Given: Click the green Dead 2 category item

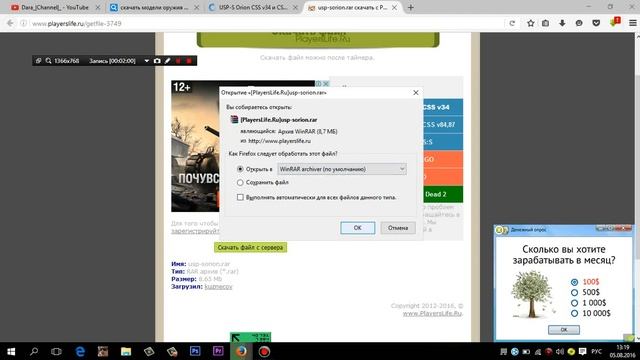Looking at the screenshot, I should click(442, 194).
